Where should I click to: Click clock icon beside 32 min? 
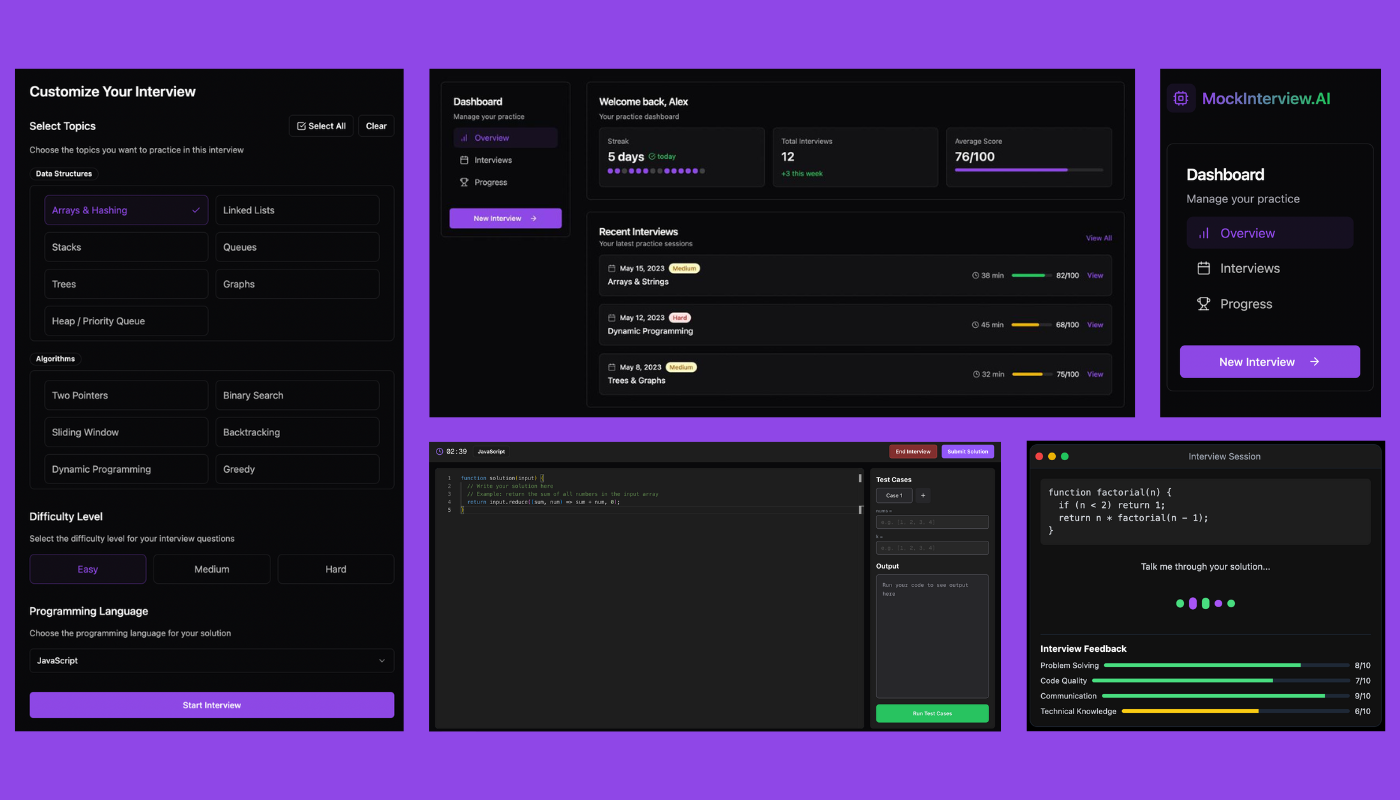tap(975, 374)
